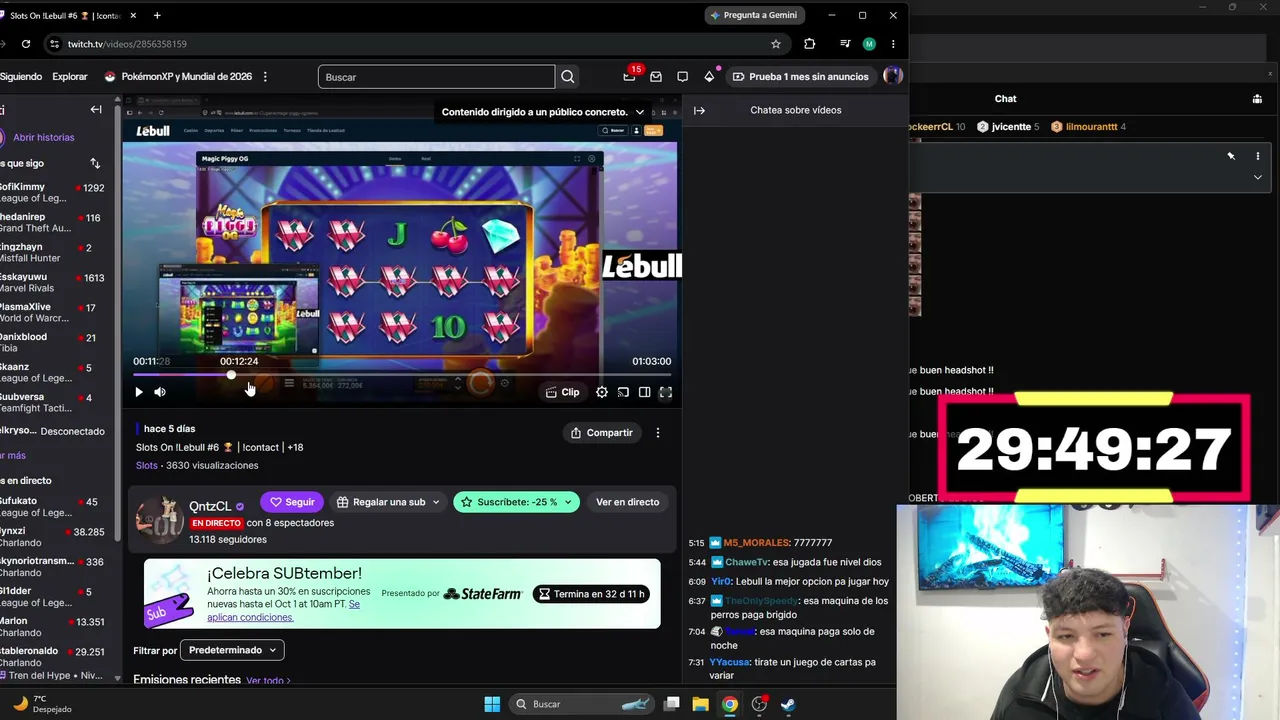Collapse the video chat panel
Image resolution: width=1280 pixels, height=720 pixels.
[x=699, y=110]
